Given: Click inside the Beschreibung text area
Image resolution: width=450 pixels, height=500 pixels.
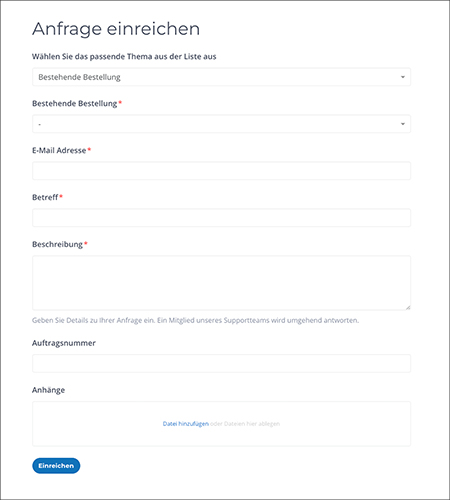Looking at the screenshot, I should [221, 283].
